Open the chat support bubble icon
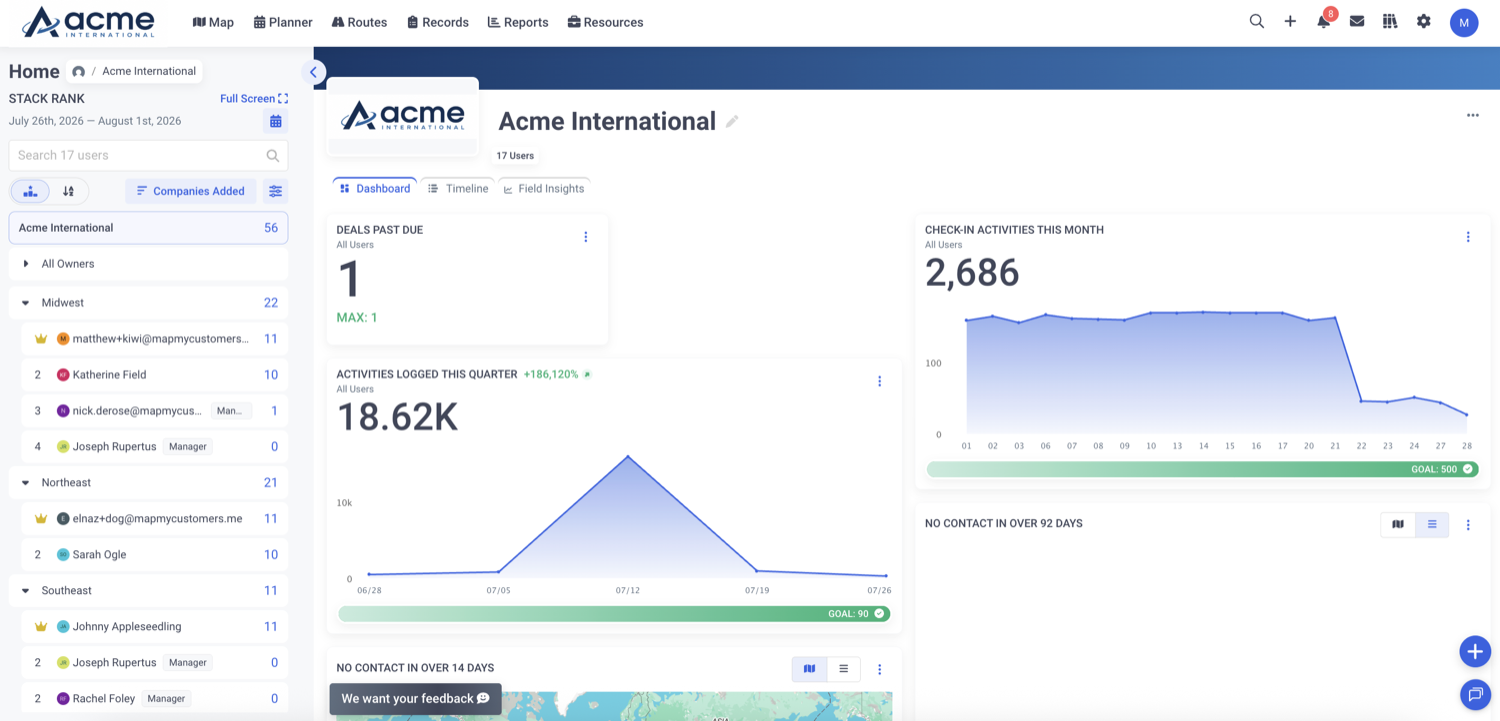This screenshot has height=721, width=1500. click(x=1475, y=693)
